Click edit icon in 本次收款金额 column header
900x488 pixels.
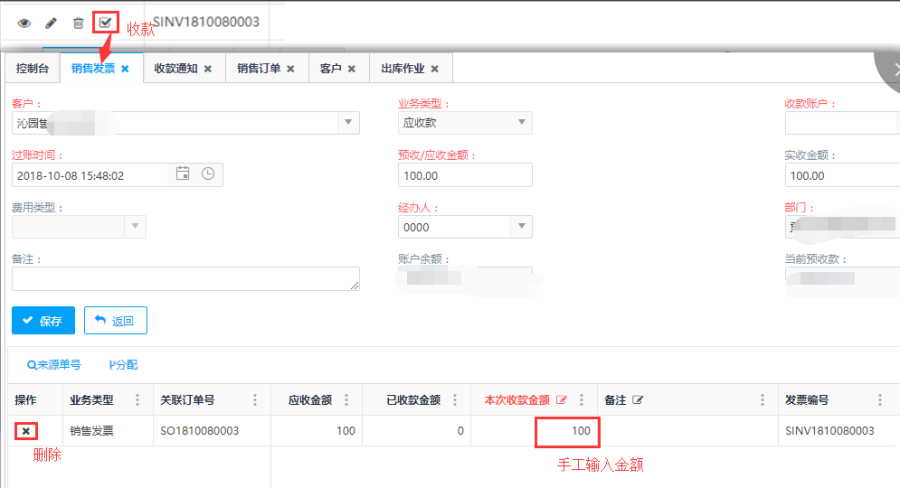tap(561, 400)
